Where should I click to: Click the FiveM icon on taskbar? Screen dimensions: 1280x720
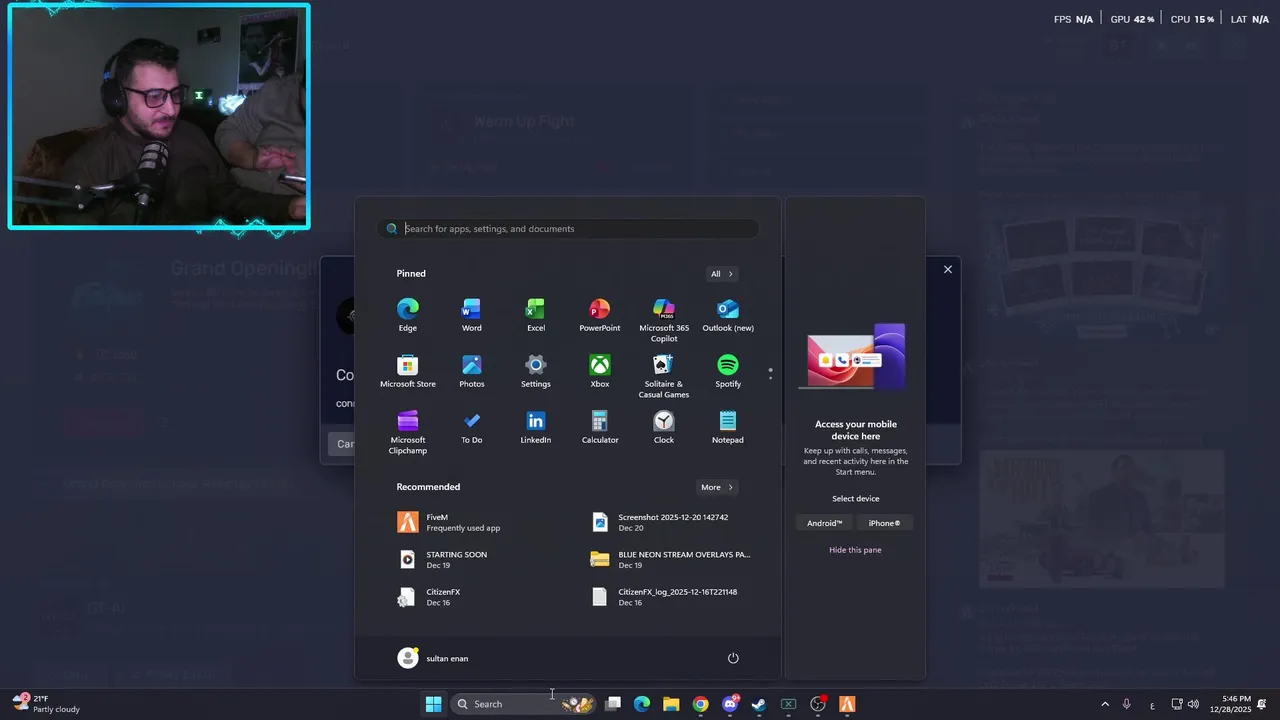click(x=847, y=704)
